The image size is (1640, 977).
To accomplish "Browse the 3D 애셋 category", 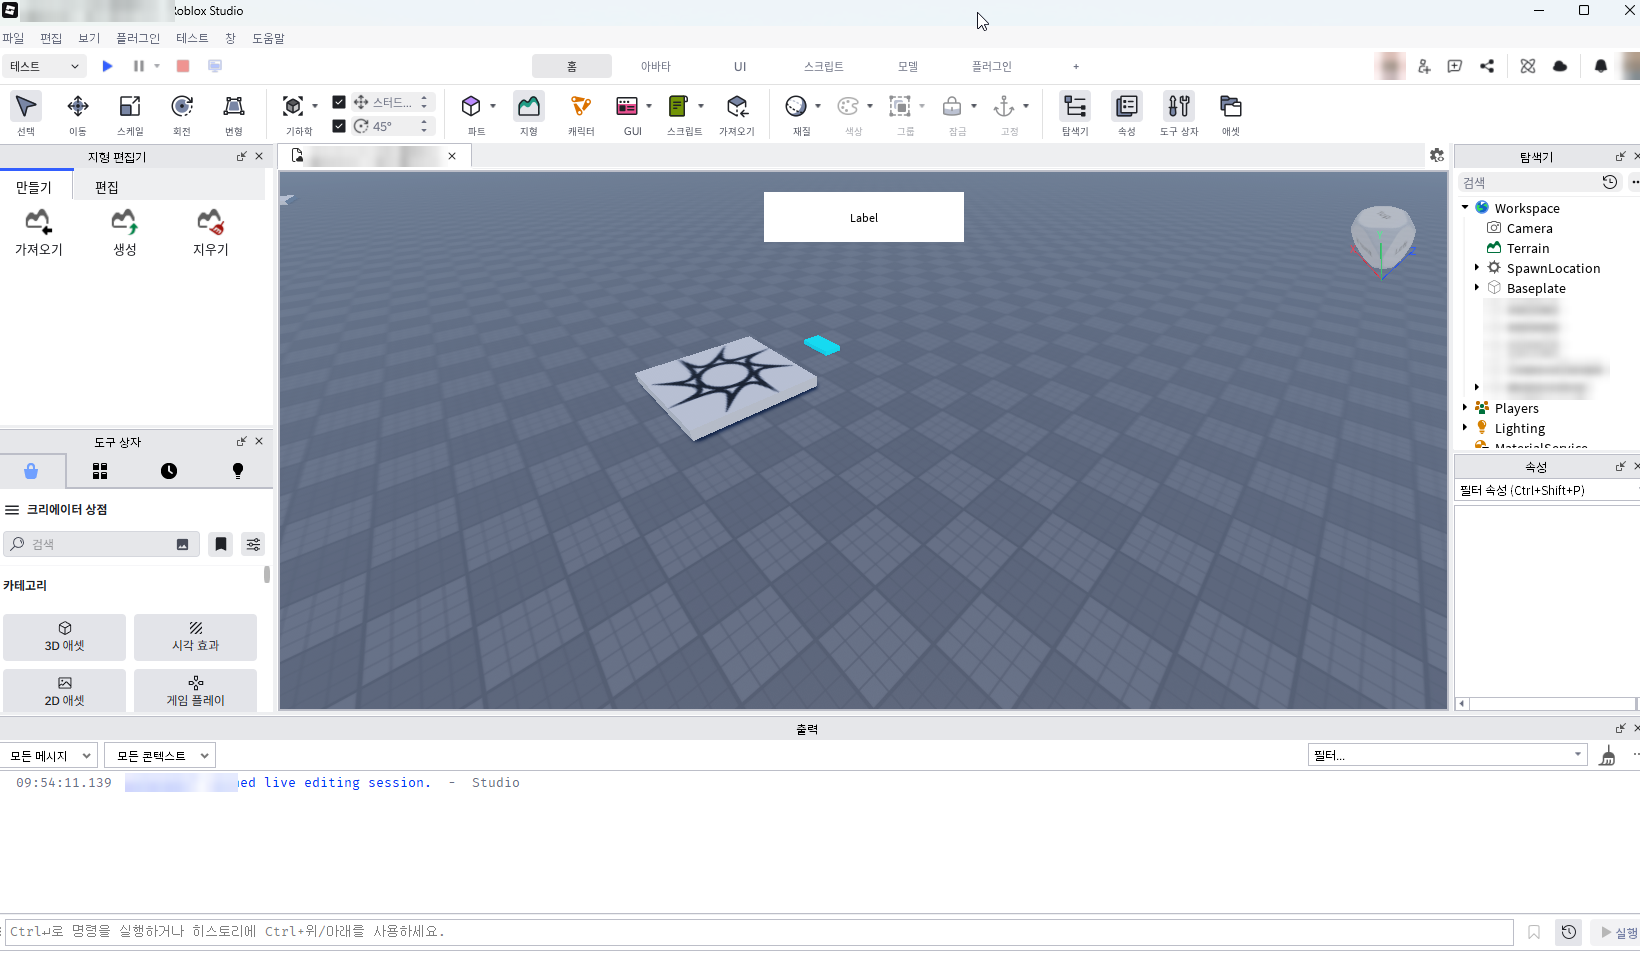I will [65, 637].
